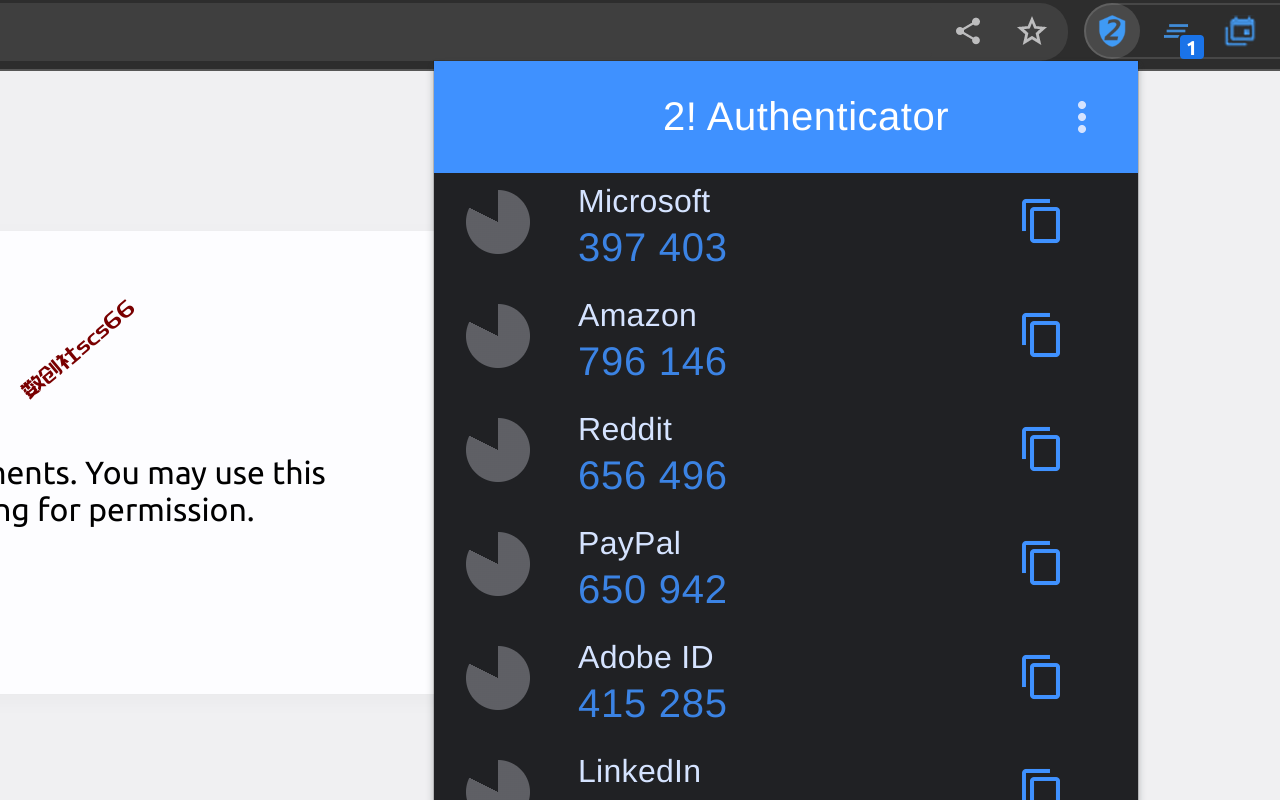
Task: Open the Authenticator three-dot menu
Action: pyautogui.click(x=1081, y=117)
